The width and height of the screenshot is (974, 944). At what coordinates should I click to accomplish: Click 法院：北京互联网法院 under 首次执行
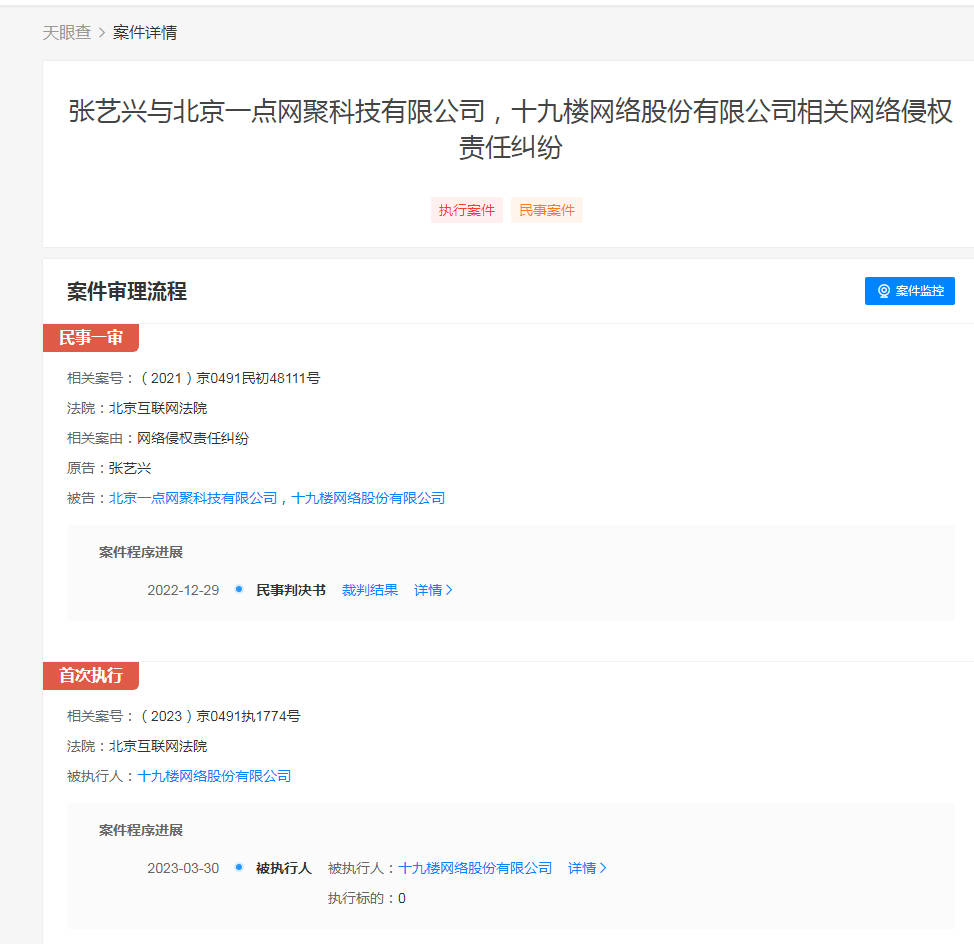click(x=137, y=747)
